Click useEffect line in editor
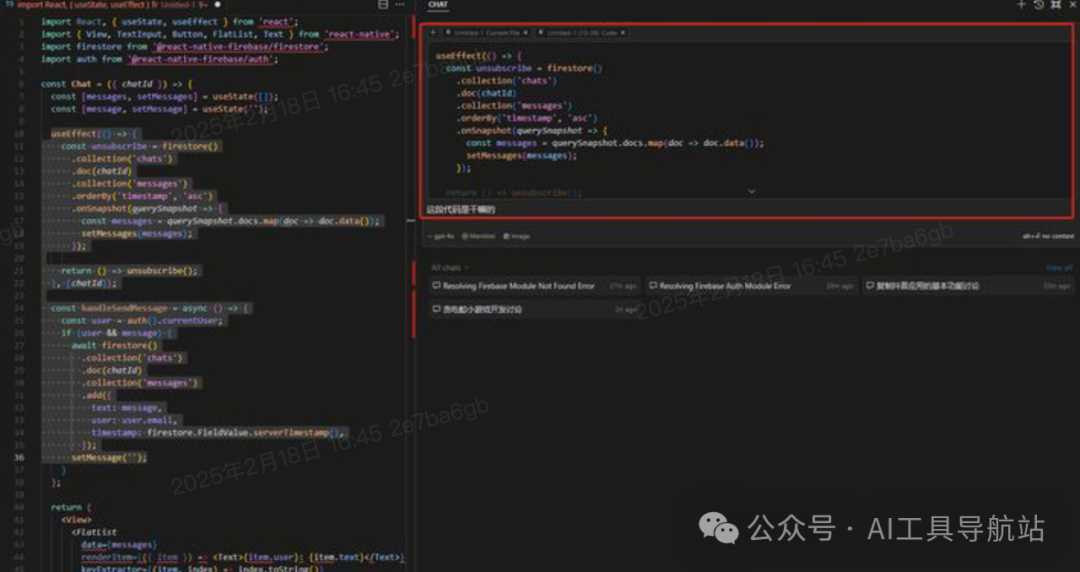 [95, 134]
